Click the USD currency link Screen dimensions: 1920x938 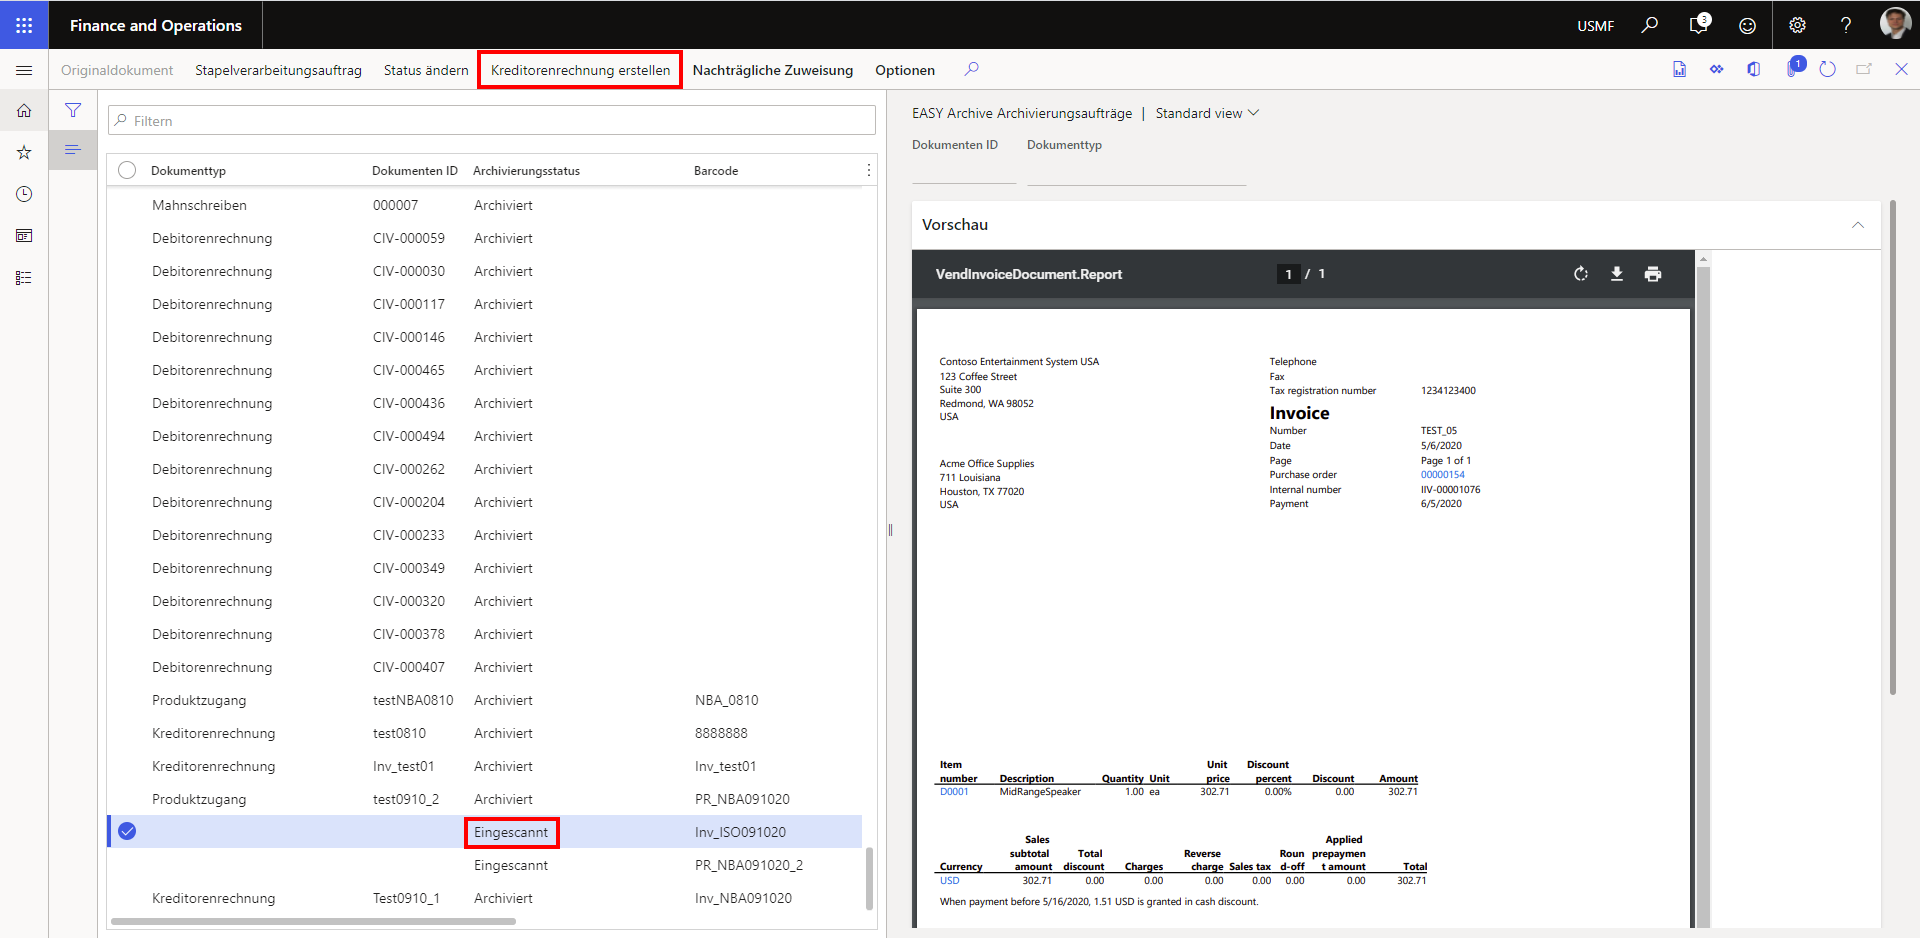tap(949, 881)
